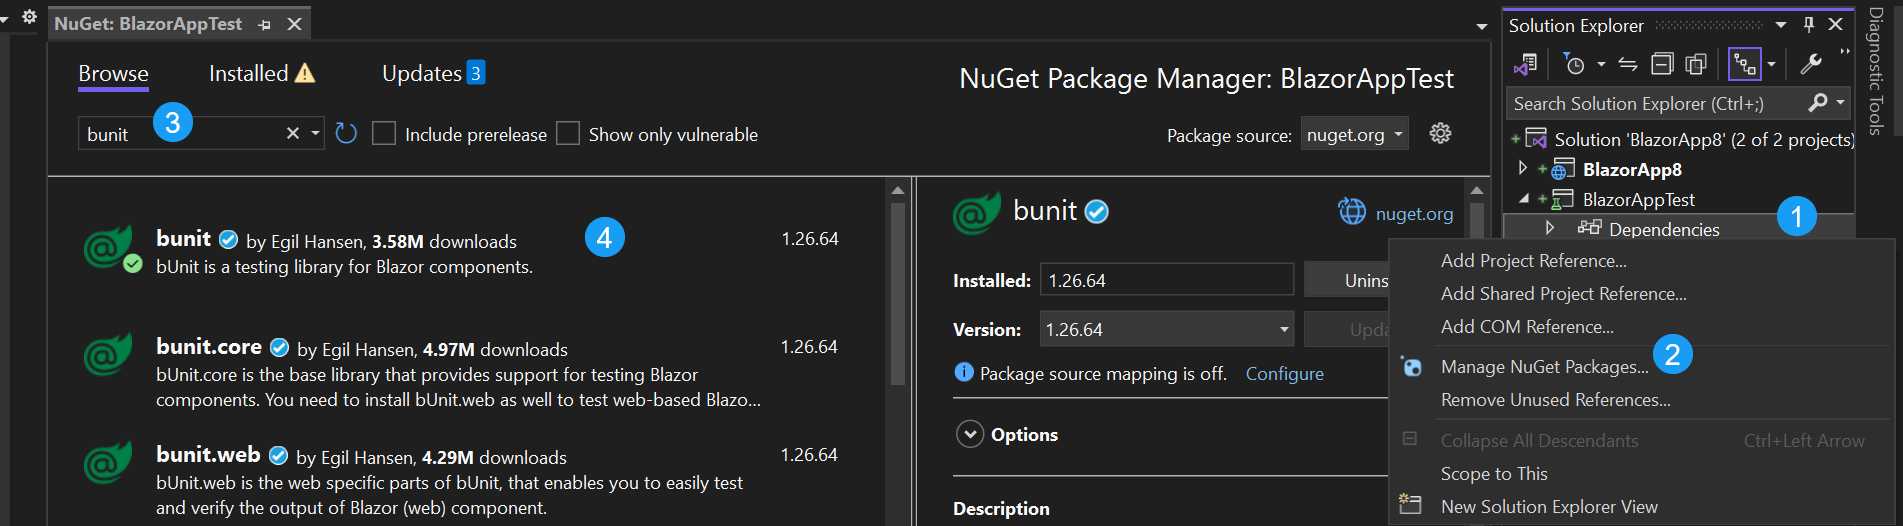Click the Configure link

pyautogui.click(x=1284, y=373)
